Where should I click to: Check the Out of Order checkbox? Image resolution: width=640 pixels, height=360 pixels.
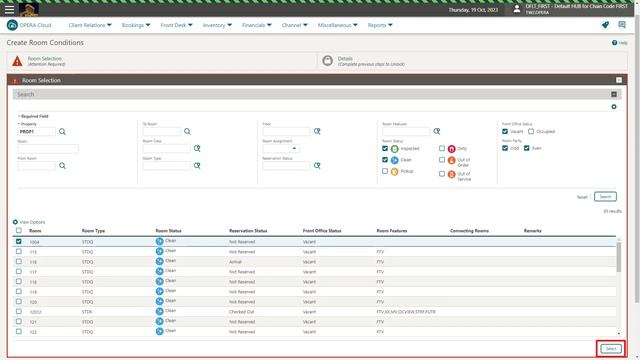[x=442, y=160]
